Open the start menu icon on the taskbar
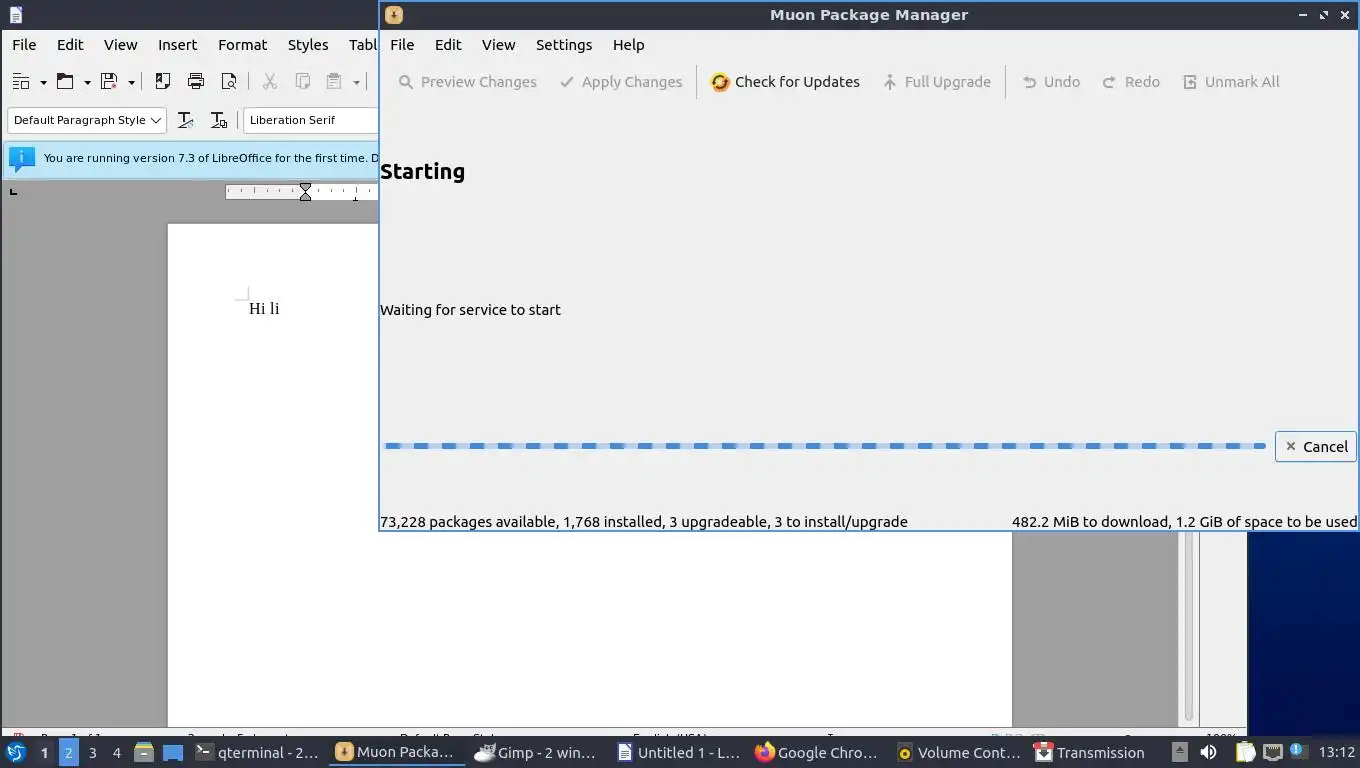 coord(16,753)
